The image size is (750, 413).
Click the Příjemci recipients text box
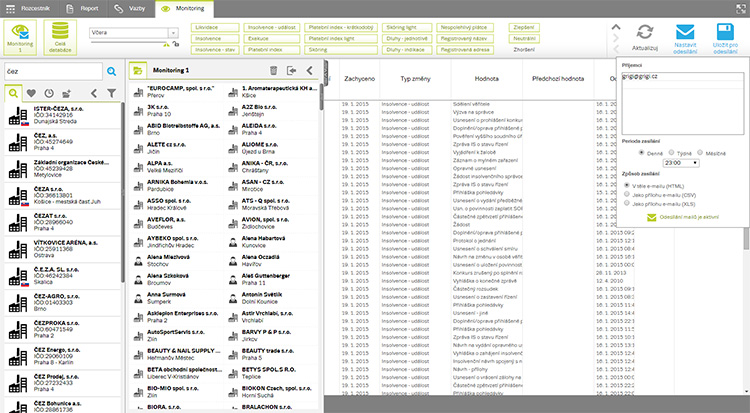pyautogui.click(x=683, y=103)
